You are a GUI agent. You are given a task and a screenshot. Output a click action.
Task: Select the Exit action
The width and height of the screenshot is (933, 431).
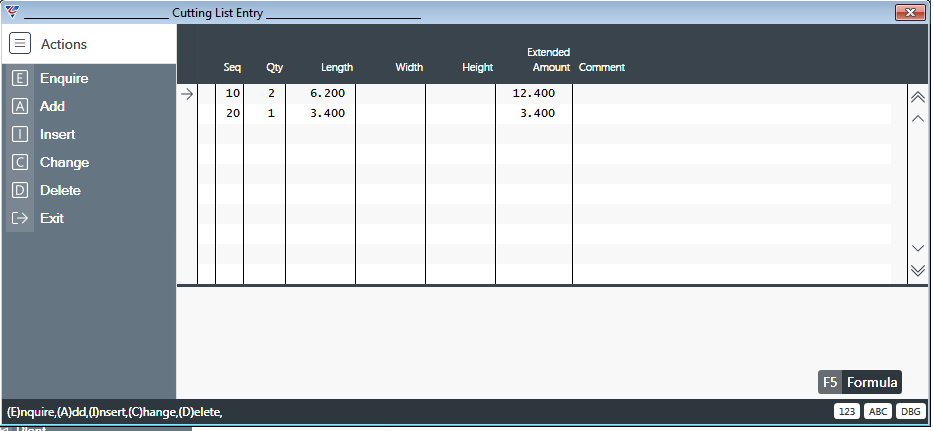coord(52,218)
